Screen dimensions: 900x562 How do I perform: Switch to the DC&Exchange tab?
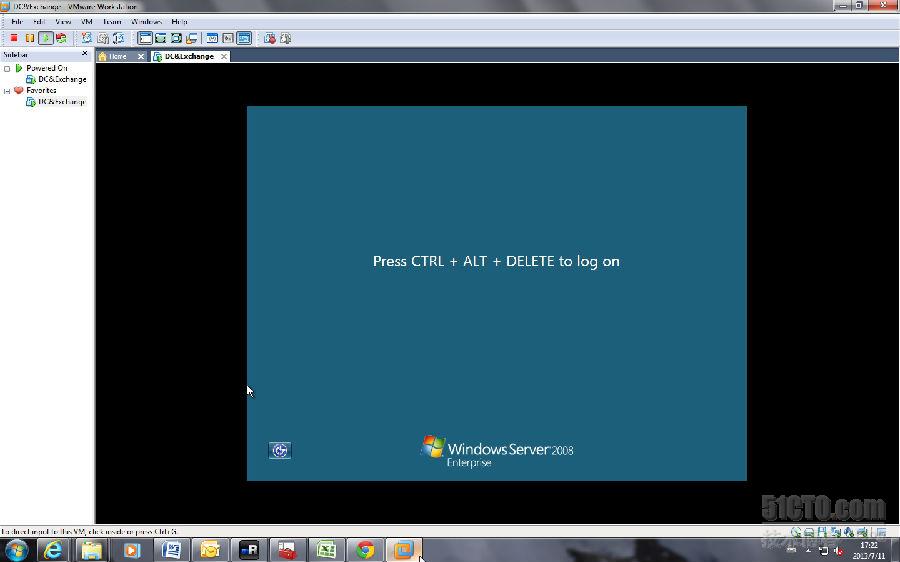(189, 56)
